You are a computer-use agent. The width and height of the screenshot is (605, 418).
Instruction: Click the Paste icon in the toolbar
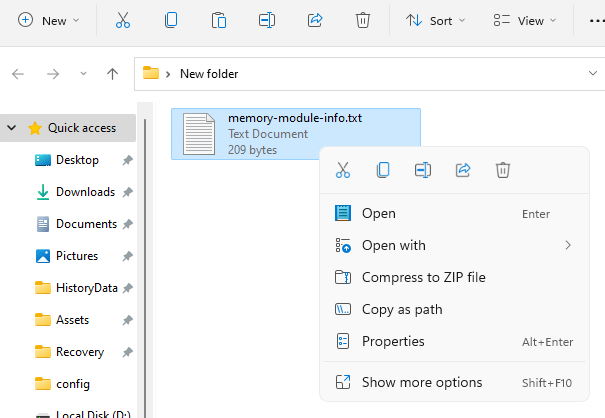218,20
